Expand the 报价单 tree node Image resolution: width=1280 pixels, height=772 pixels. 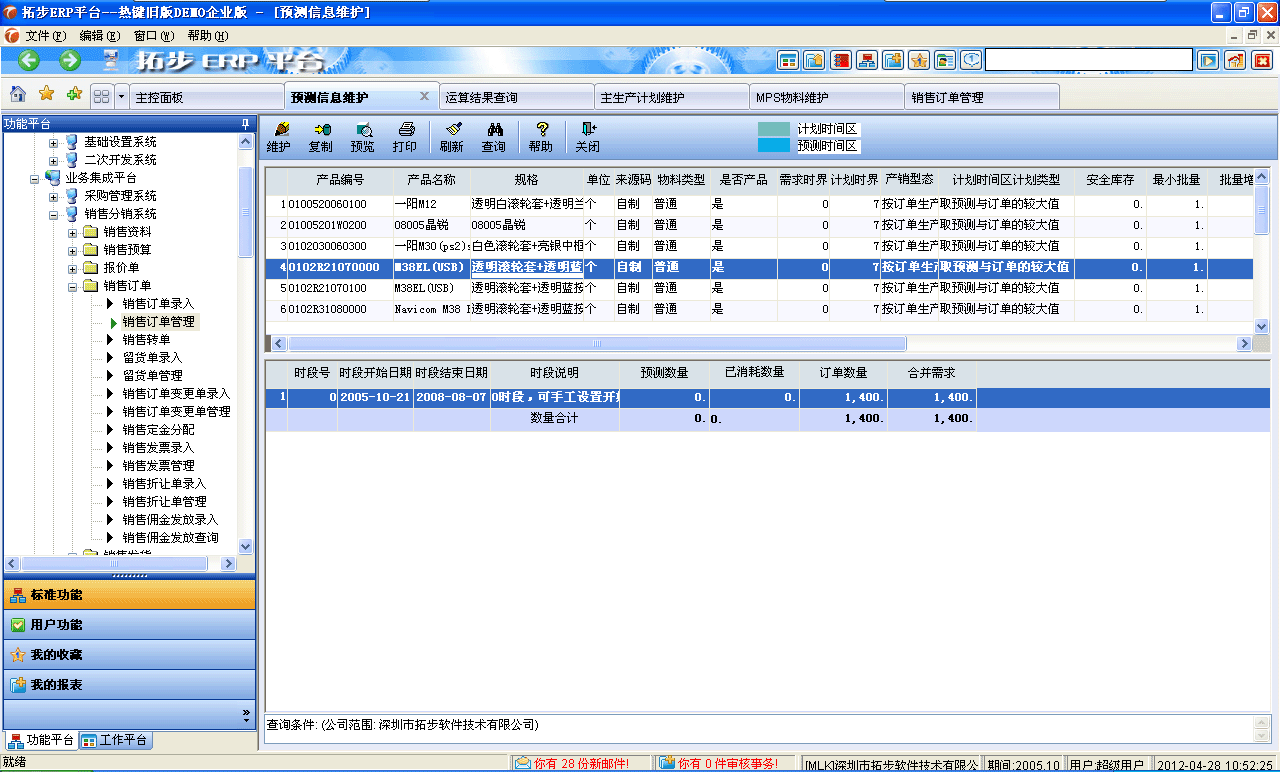point(71,267)
